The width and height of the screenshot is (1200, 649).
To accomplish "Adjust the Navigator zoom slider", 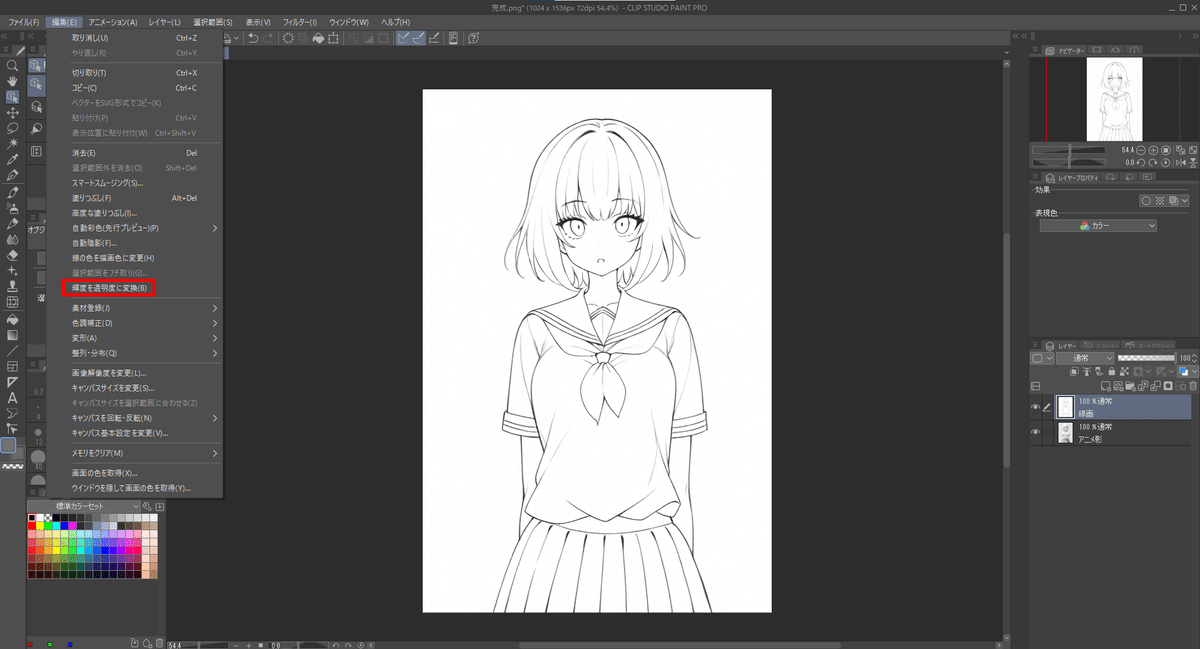I will coord(1069,150).
